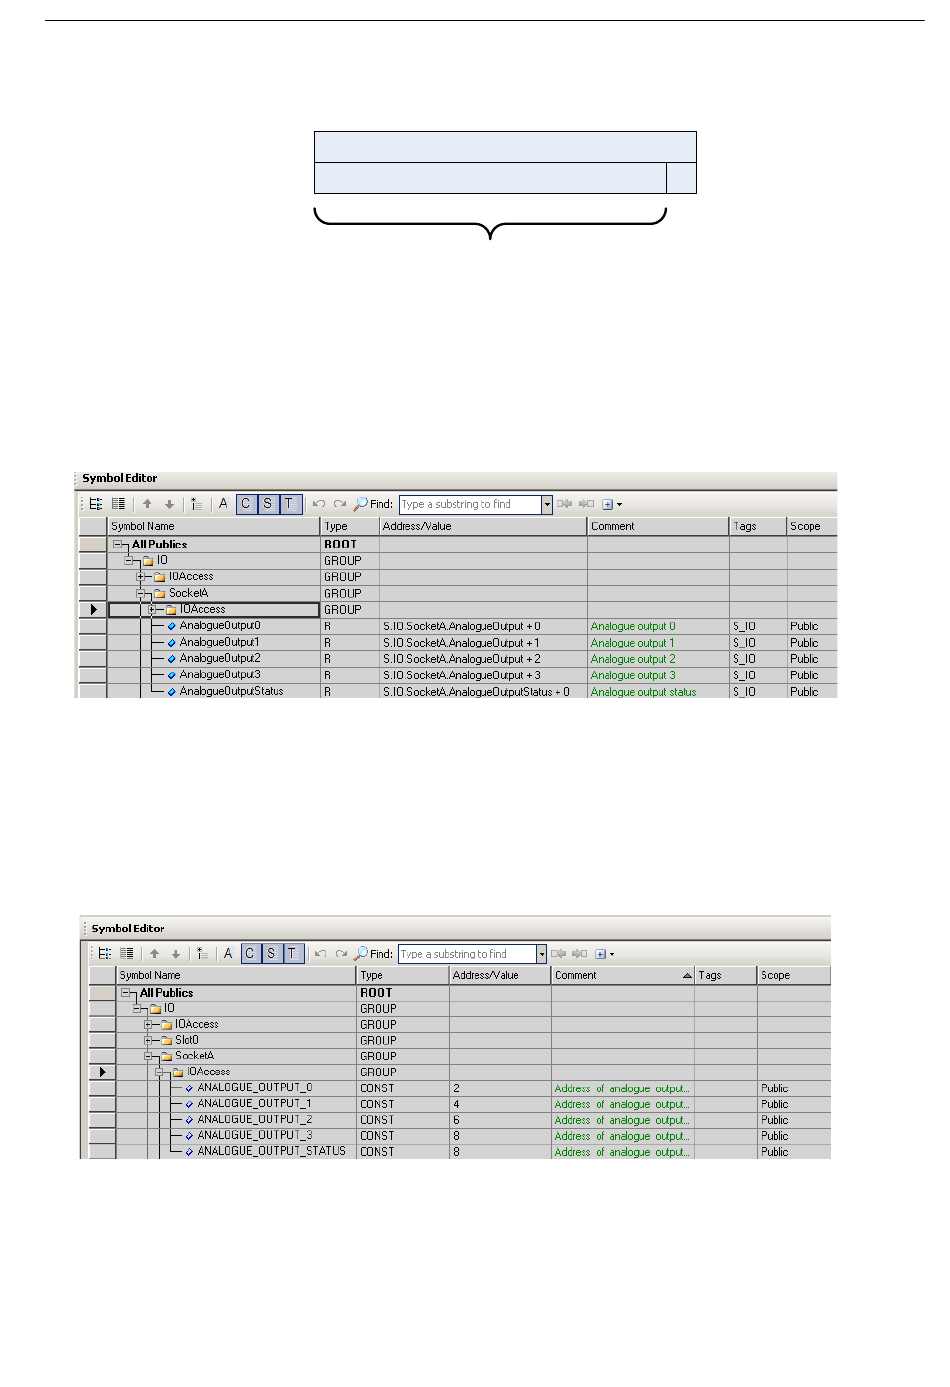This screenshot has width=950, height=1387.
Task: Click move up arrow in lower Symbol Editor
Action: pos(154,954)
